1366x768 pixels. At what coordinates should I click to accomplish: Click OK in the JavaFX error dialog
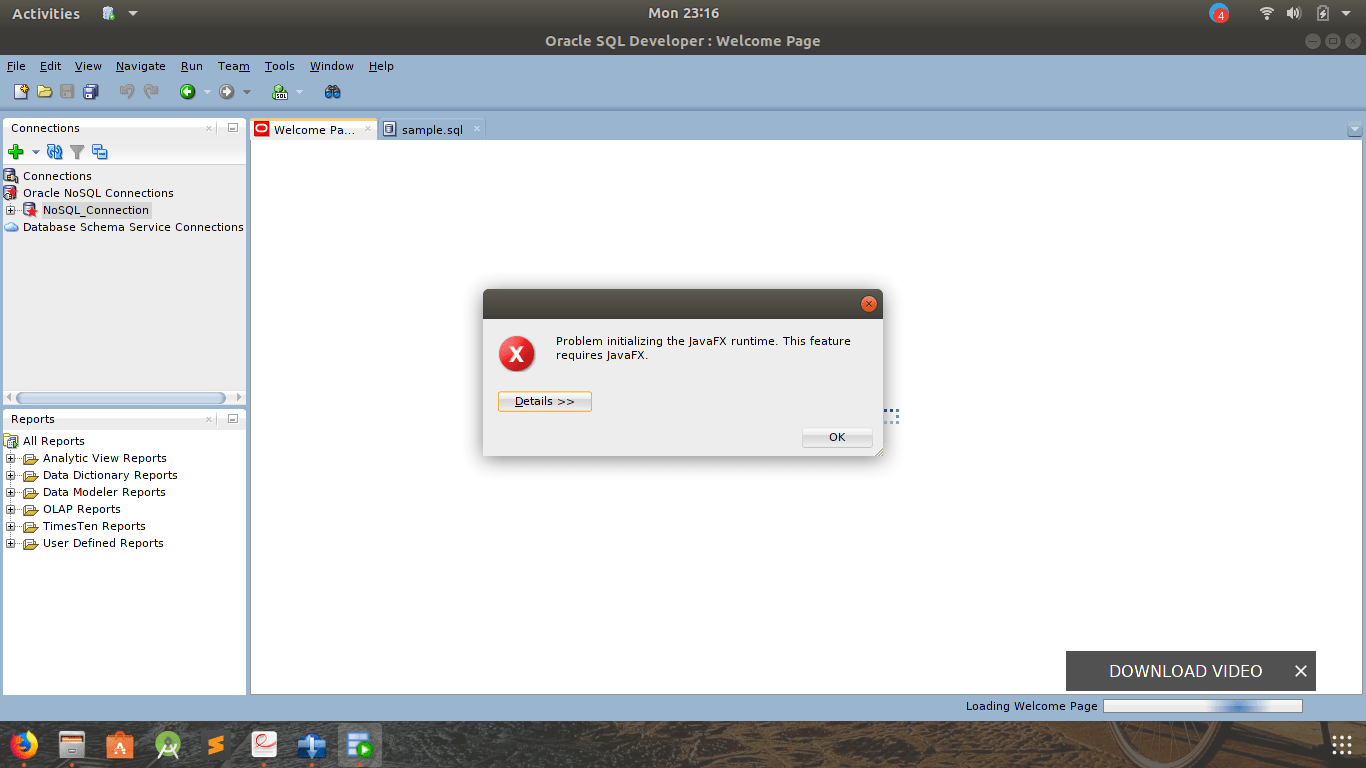837,437
